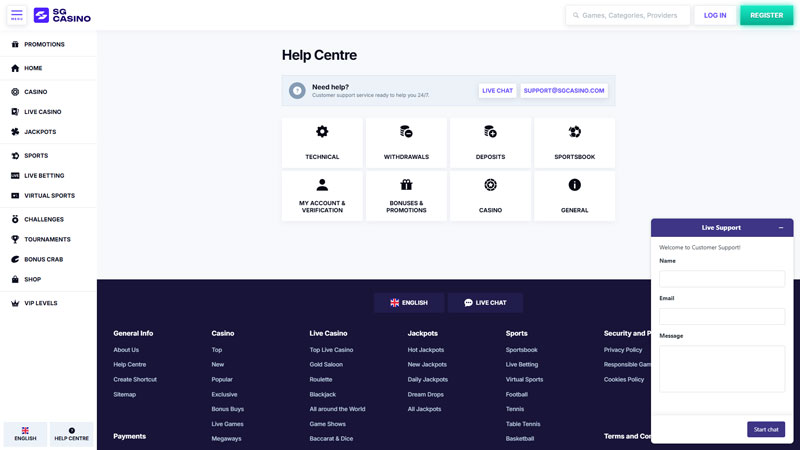Select the Deposits help category

pos(490,142)
